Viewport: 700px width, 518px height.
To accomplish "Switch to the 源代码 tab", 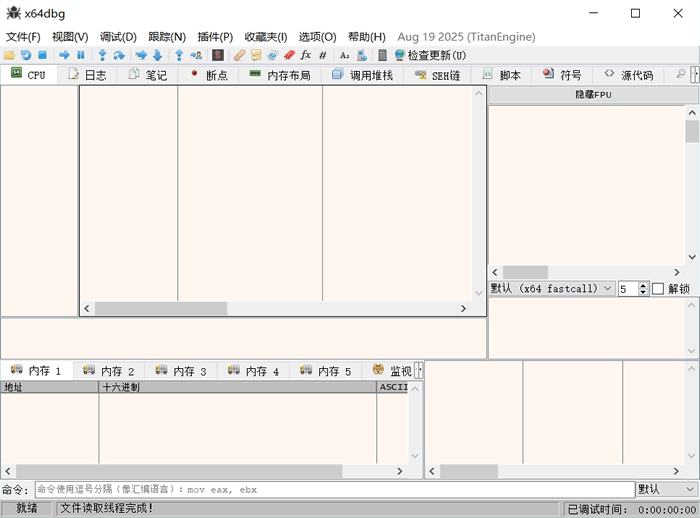I will click(x=629, y=75).
